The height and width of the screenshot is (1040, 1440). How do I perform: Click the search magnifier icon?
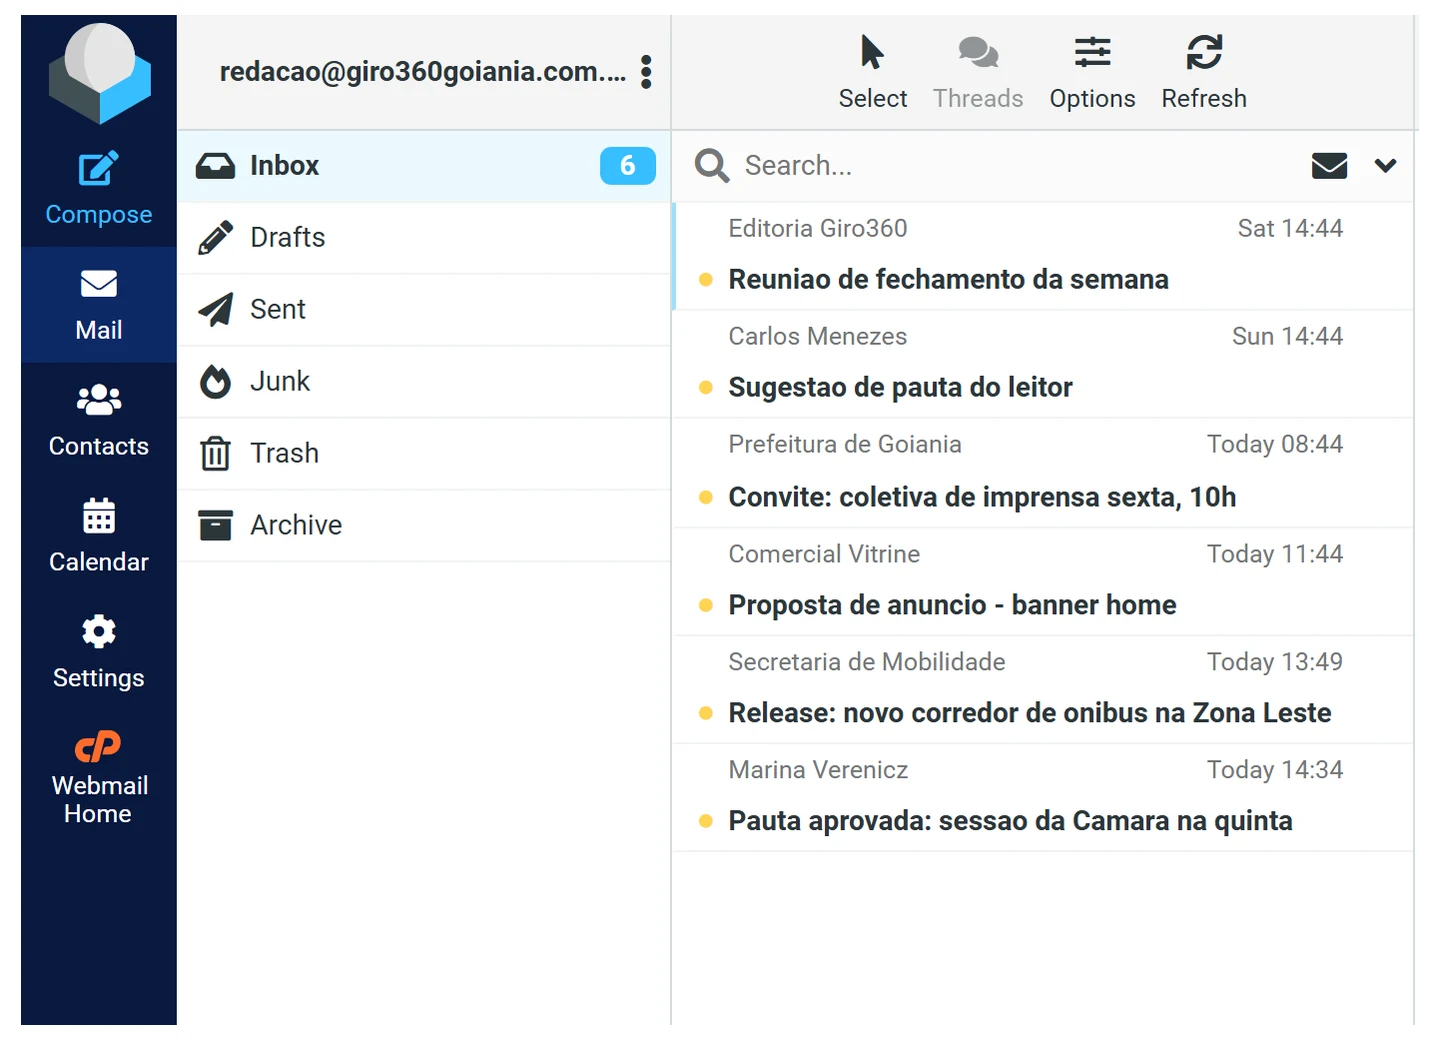tap(712, 166)
